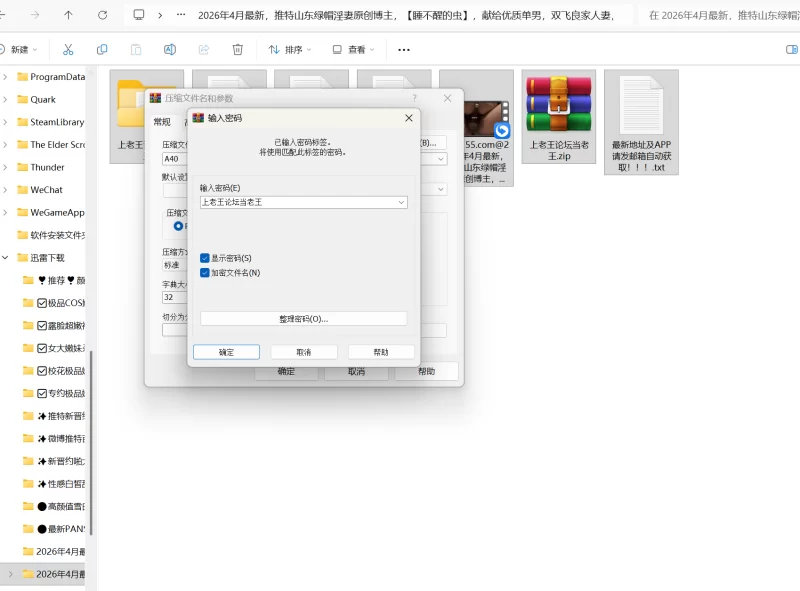The image size is (800, 591).
Task: Select the 微博推特 subfolder in tree
Action: tap(54, 439)
